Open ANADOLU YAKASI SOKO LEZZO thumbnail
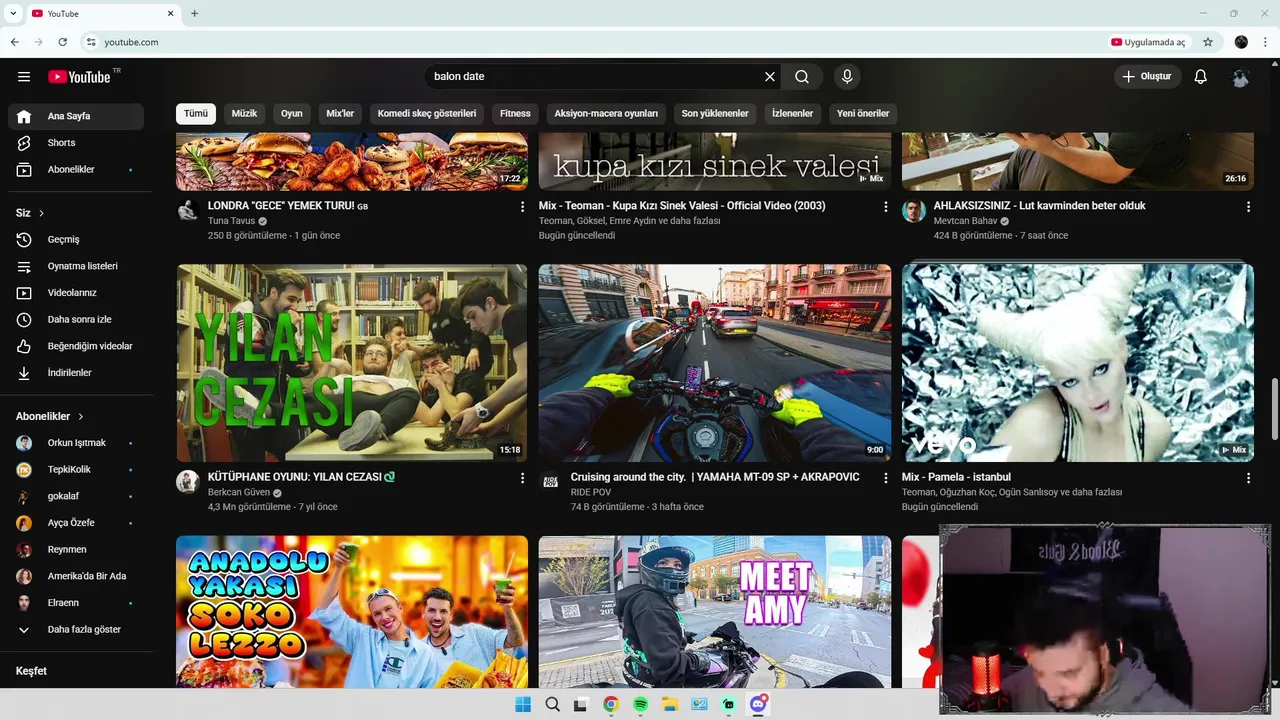Screen dimensions: 1280x720 (352, 612)
